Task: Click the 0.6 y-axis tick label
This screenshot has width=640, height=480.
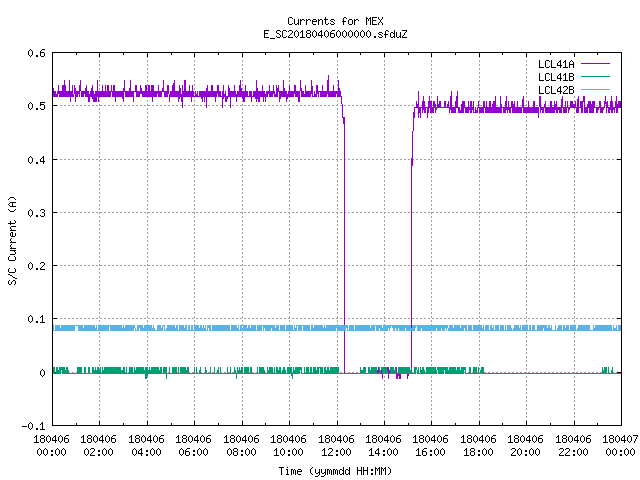Action: click(x=36, y=53)
